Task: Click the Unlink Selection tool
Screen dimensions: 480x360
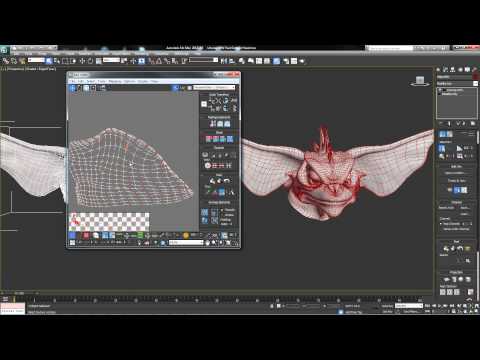Action: coord(14,61)
